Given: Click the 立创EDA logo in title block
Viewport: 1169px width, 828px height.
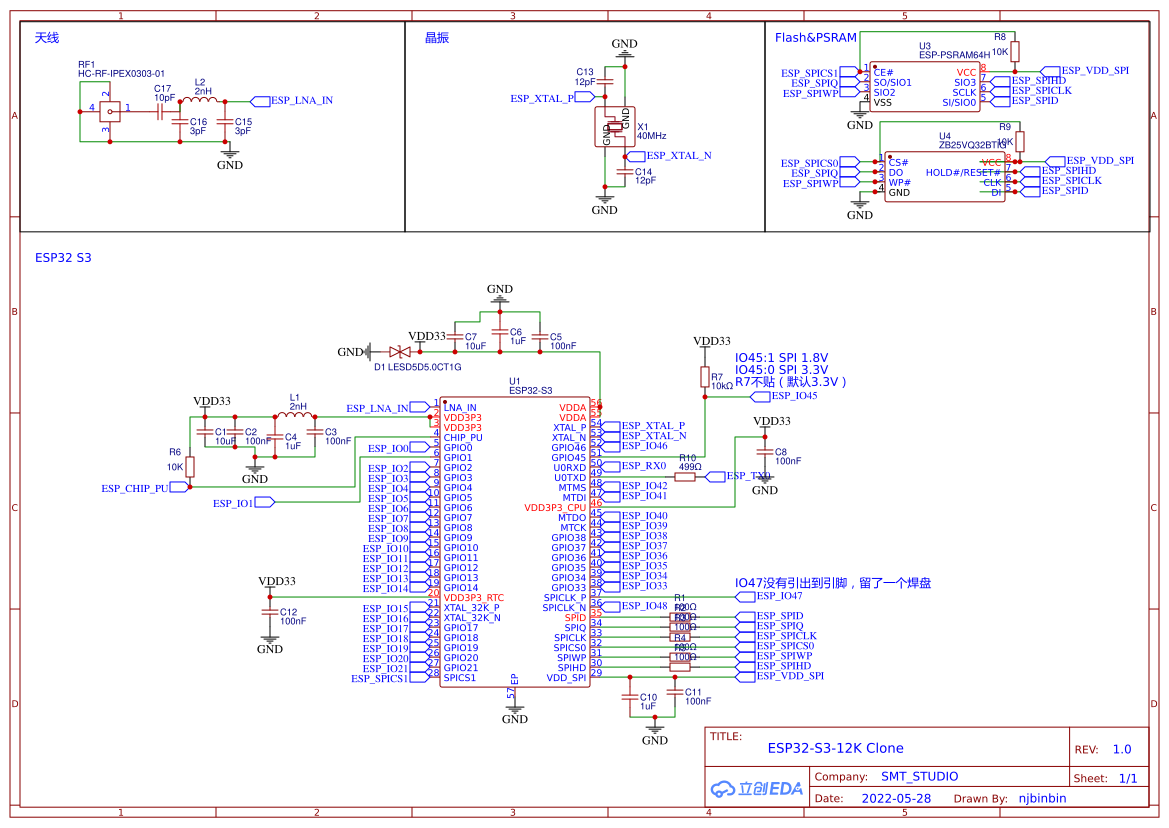Looking at the screenshot, I should [x=757, y=789].
